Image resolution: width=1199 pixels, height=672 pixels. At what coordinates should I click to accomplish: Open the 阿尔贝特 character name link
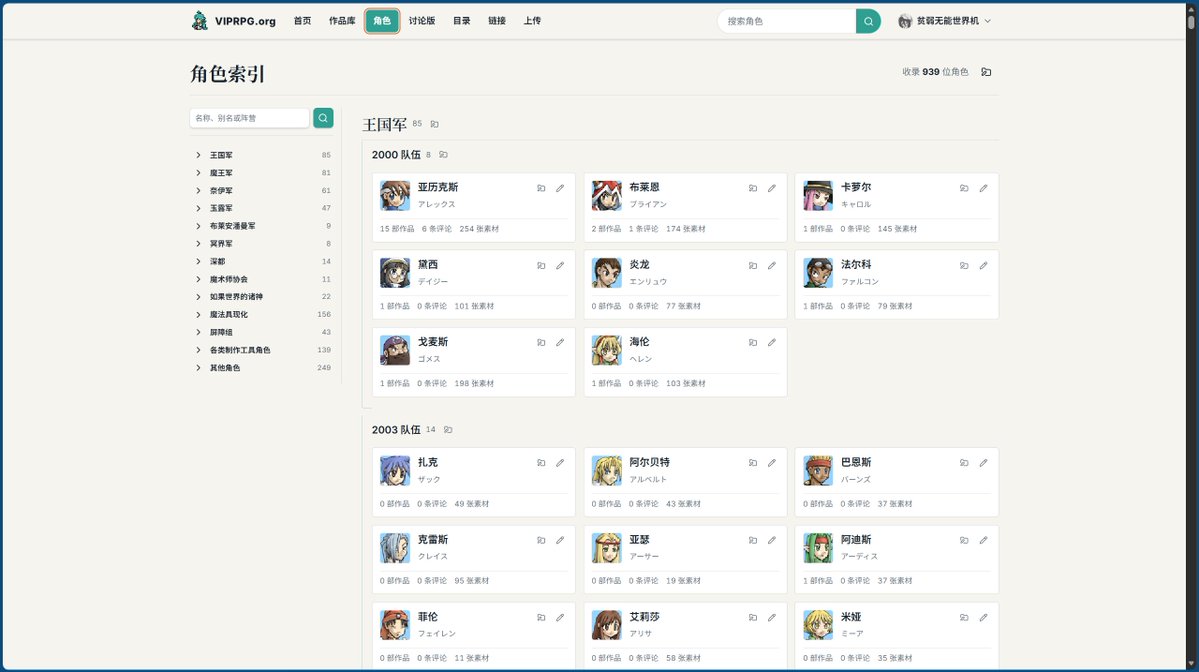click(x=649, y=463)
